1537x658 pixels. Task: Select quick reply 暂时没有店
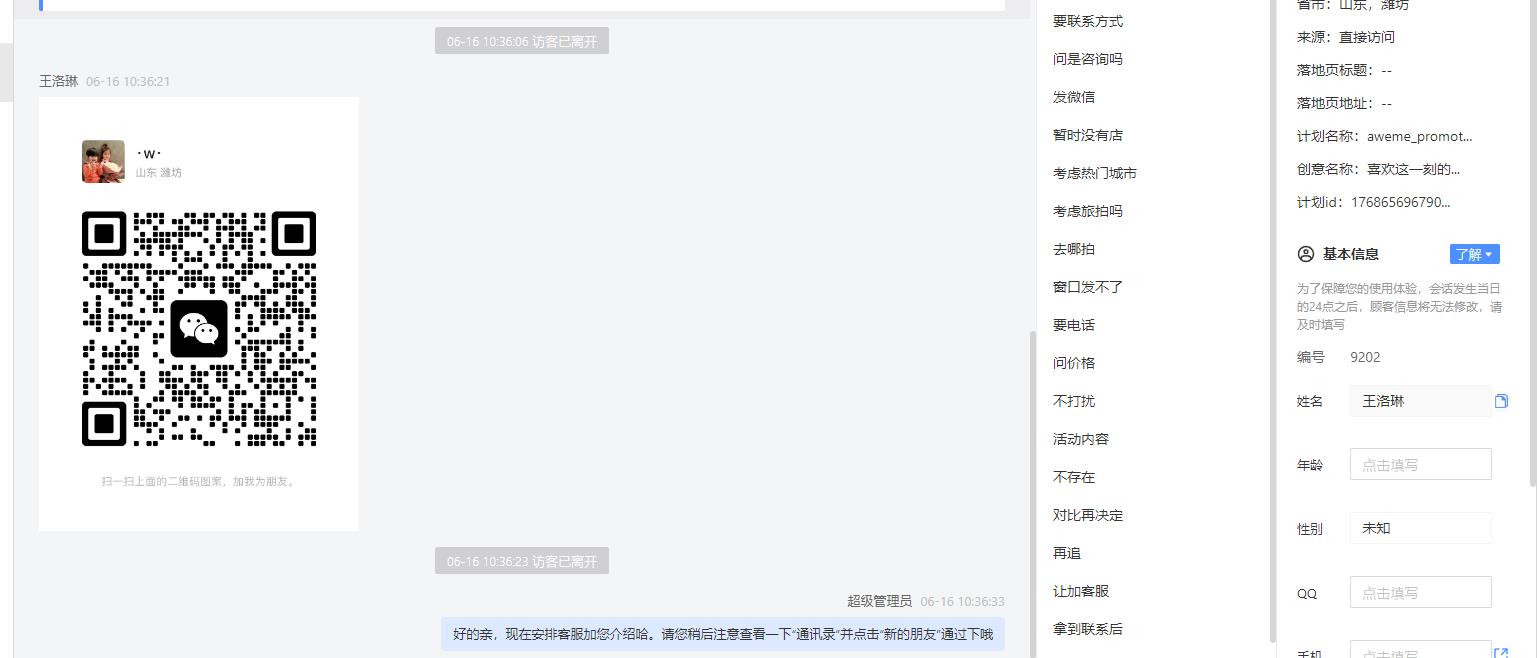[x=1087, y=135]
